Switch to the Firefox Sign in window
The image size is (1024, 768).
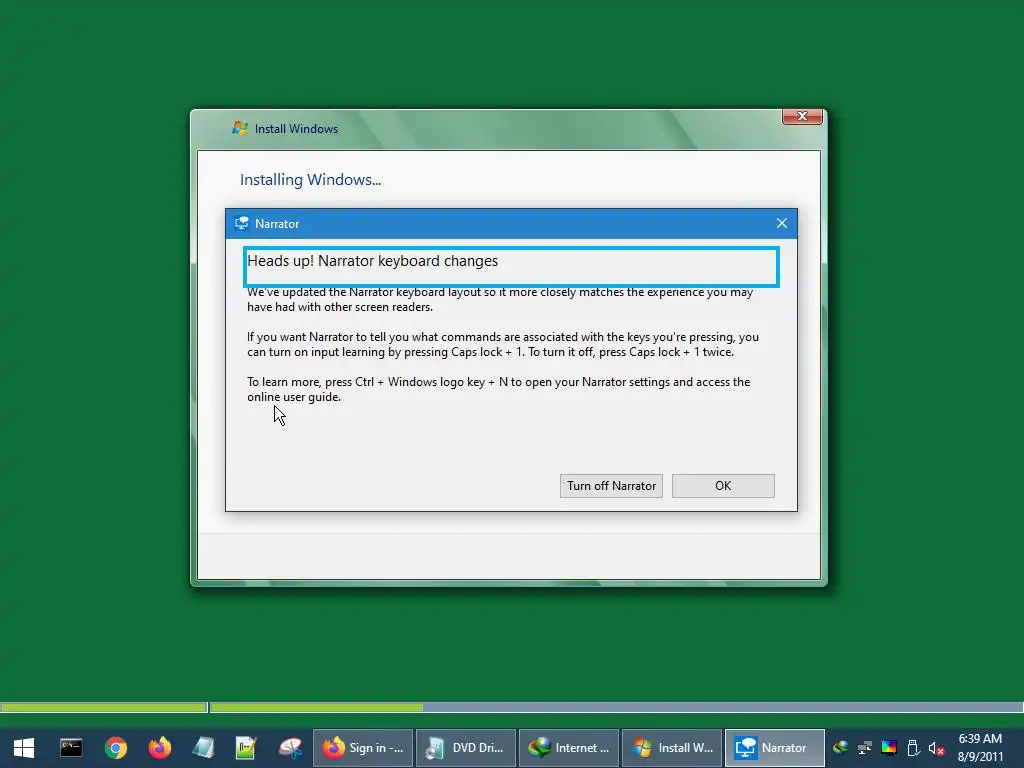coord(363,748)
